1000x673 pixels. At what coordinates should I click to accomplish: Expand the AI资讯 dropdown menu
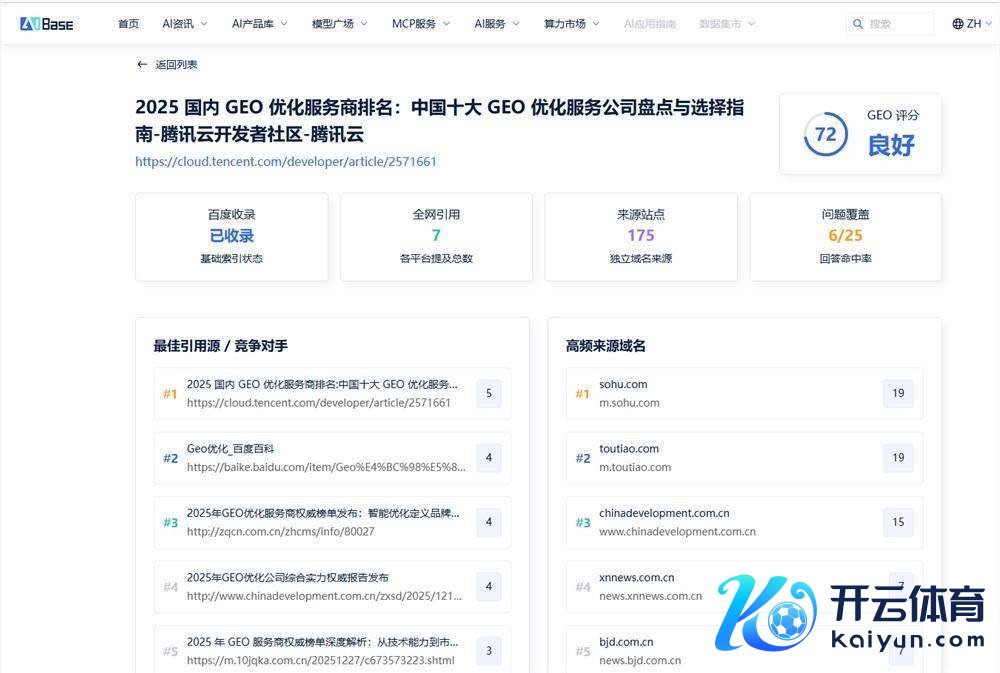click(185, 24)
